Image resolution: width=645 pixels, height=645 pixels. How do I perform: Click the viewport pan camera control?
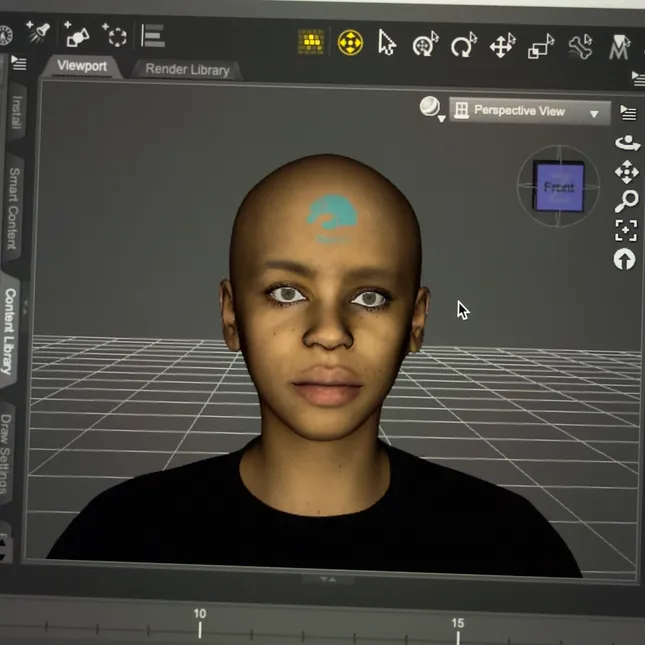click(x=626, y=172)
